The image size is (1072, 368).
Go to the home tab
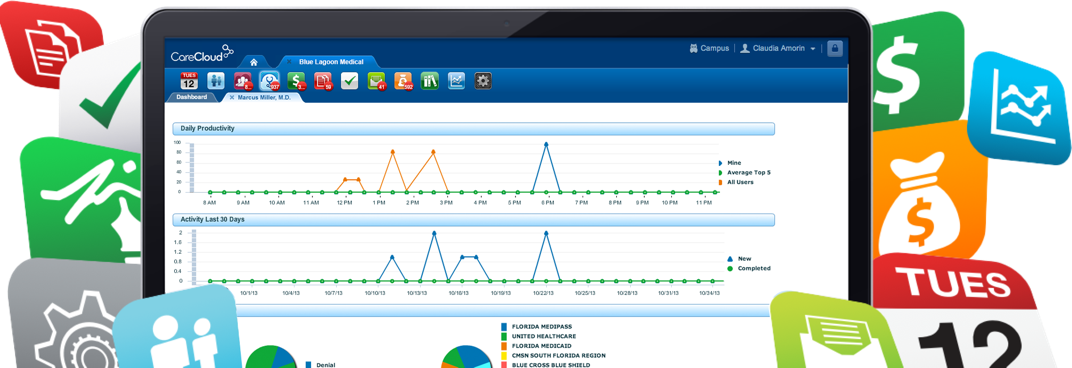click(254, 62)
